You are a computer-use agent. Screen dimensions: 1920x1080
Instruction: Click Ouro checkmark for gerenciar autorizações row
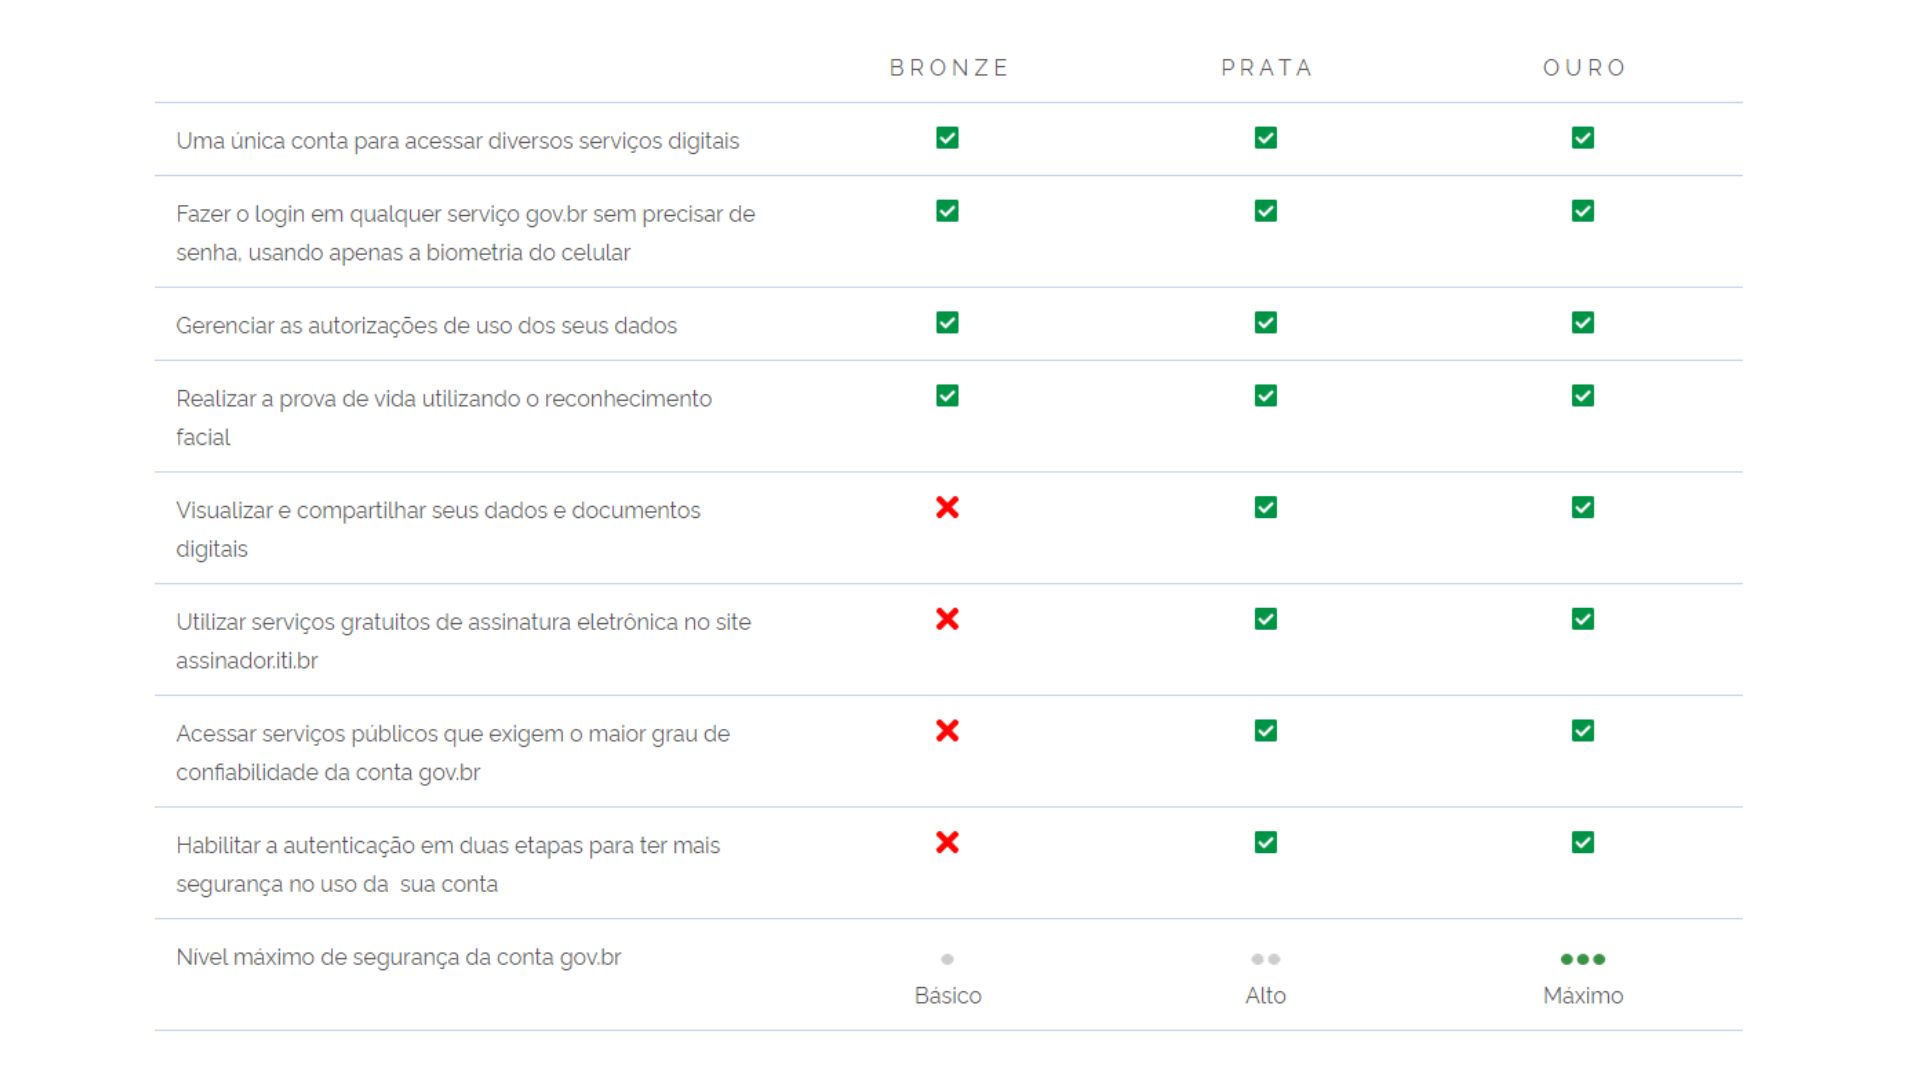(x=1582, y=323)
